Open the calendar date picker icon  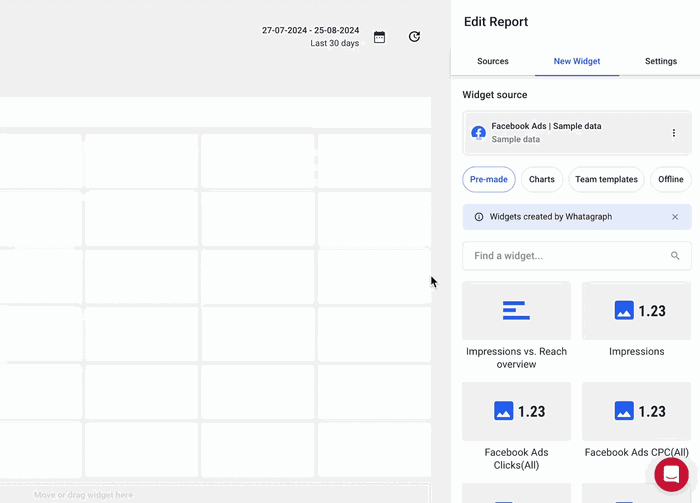[379, 37]
